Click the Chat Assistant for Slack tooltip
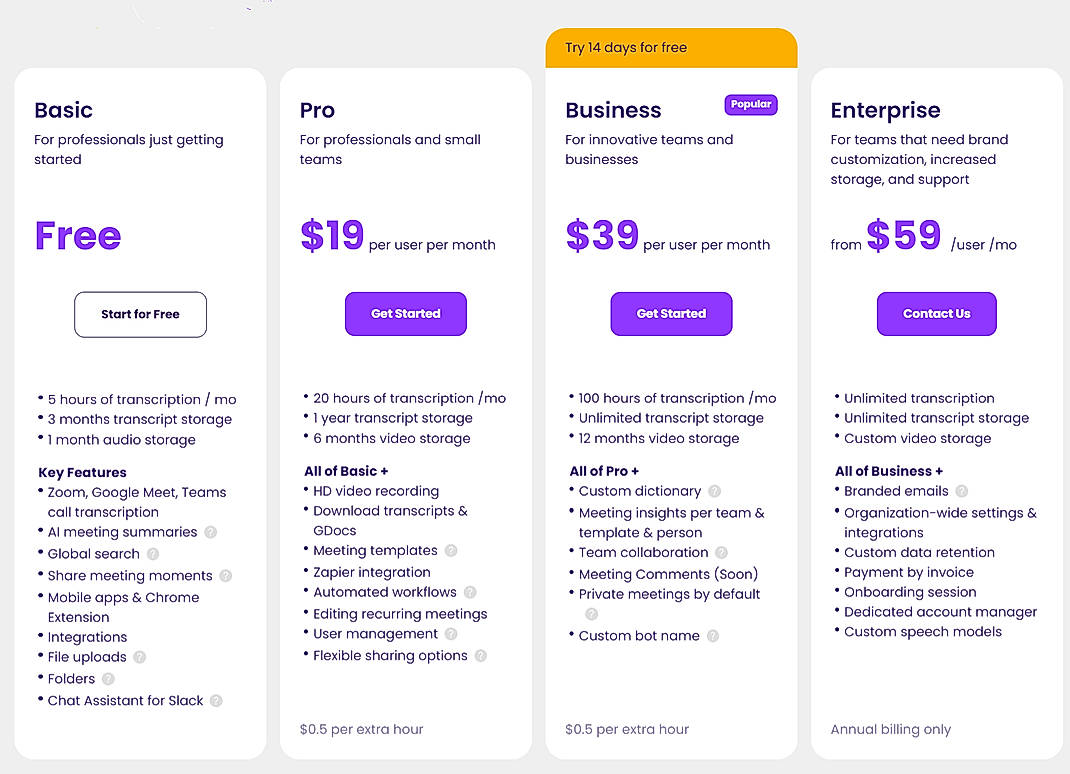Screen dimensions: 1070x774 tap(217, 701)
